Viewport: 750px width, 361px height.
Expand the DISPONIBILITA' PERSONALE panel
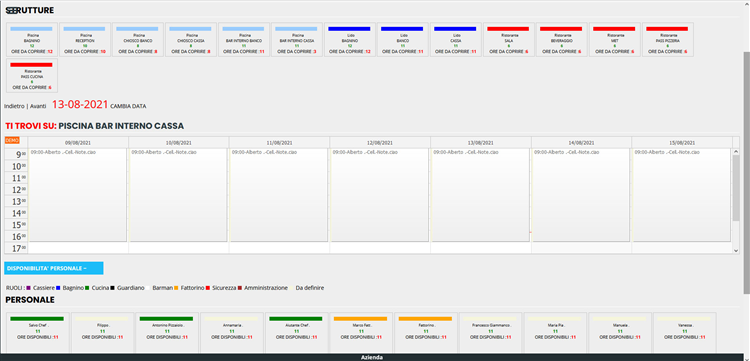pos(54,268)
